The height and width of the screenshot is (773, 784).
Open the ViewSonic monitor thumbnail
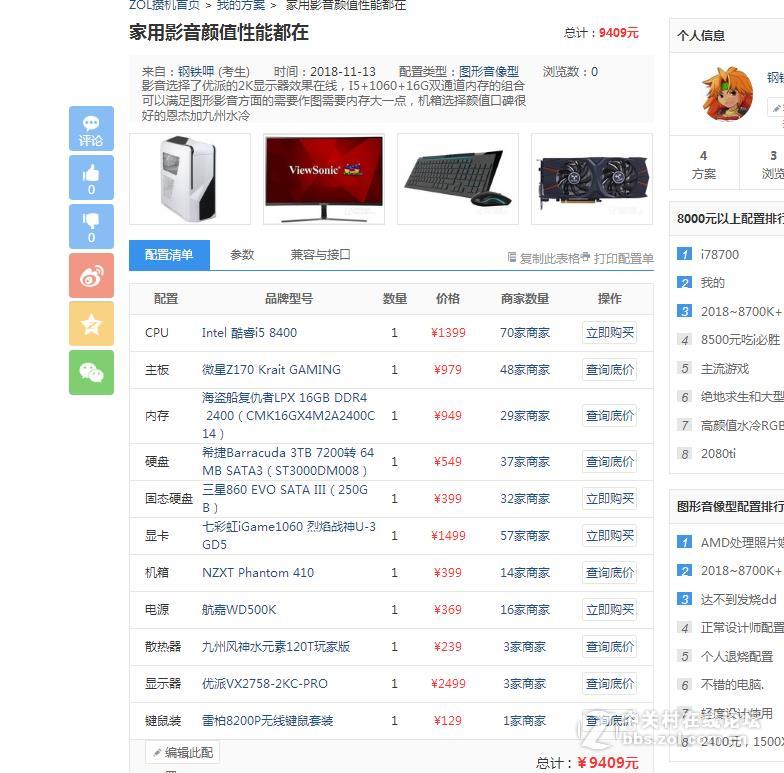point(324,179)
